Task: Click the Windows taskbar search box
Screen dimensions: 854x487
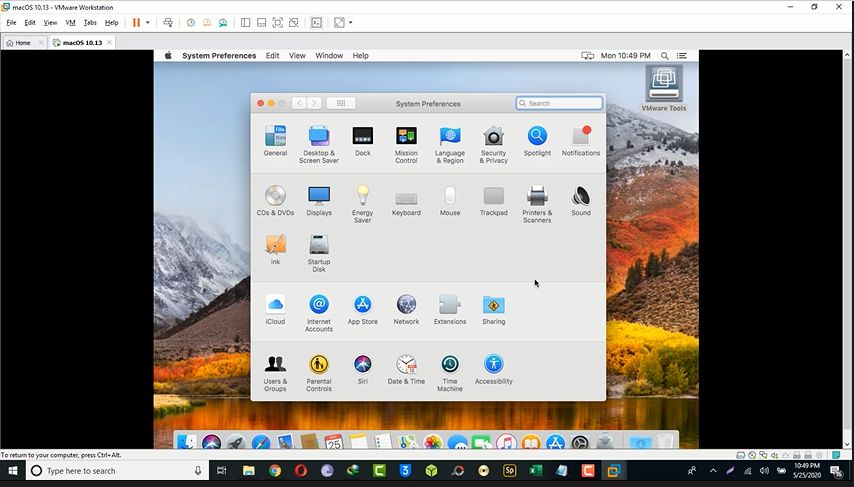Action: [x=118, y=471]
